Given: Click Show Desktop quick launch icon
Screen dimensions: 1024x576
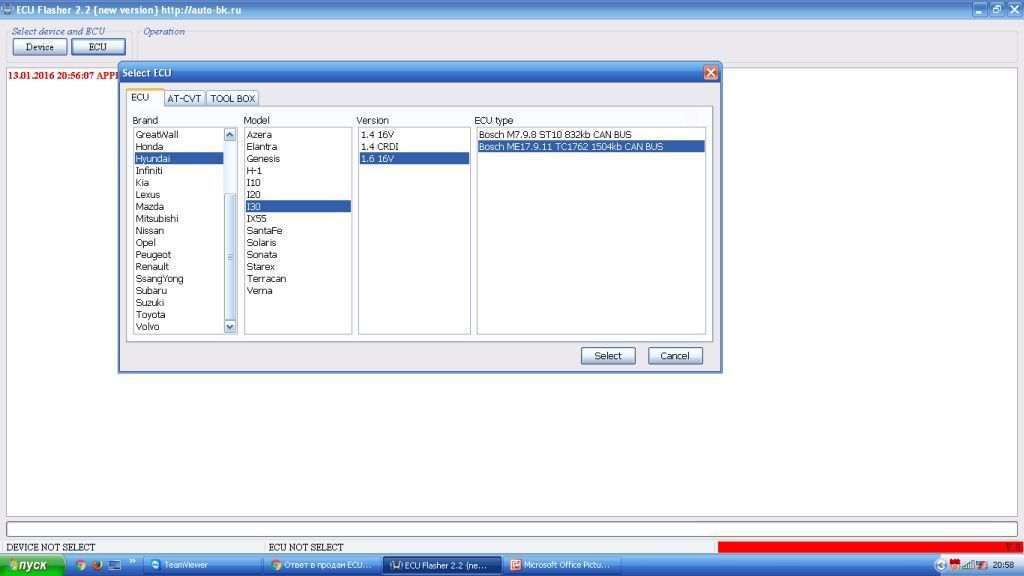Looking at the screenshot, I should (114, 565).
